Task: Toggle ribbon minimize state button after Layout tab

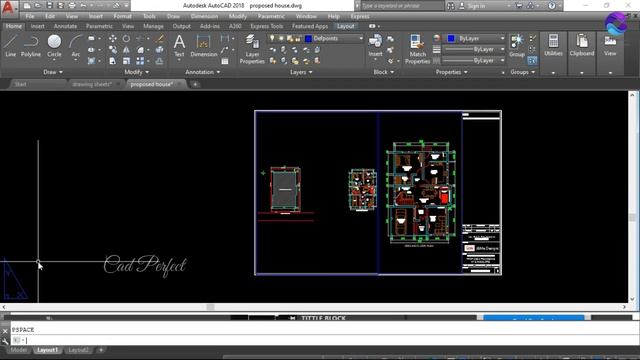Action: point(372,26)
